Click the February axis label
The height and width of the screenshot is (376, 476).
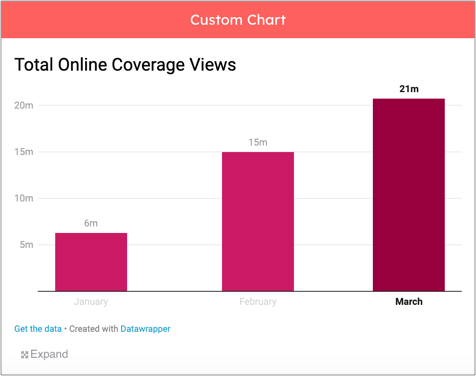tap(258, 302)
